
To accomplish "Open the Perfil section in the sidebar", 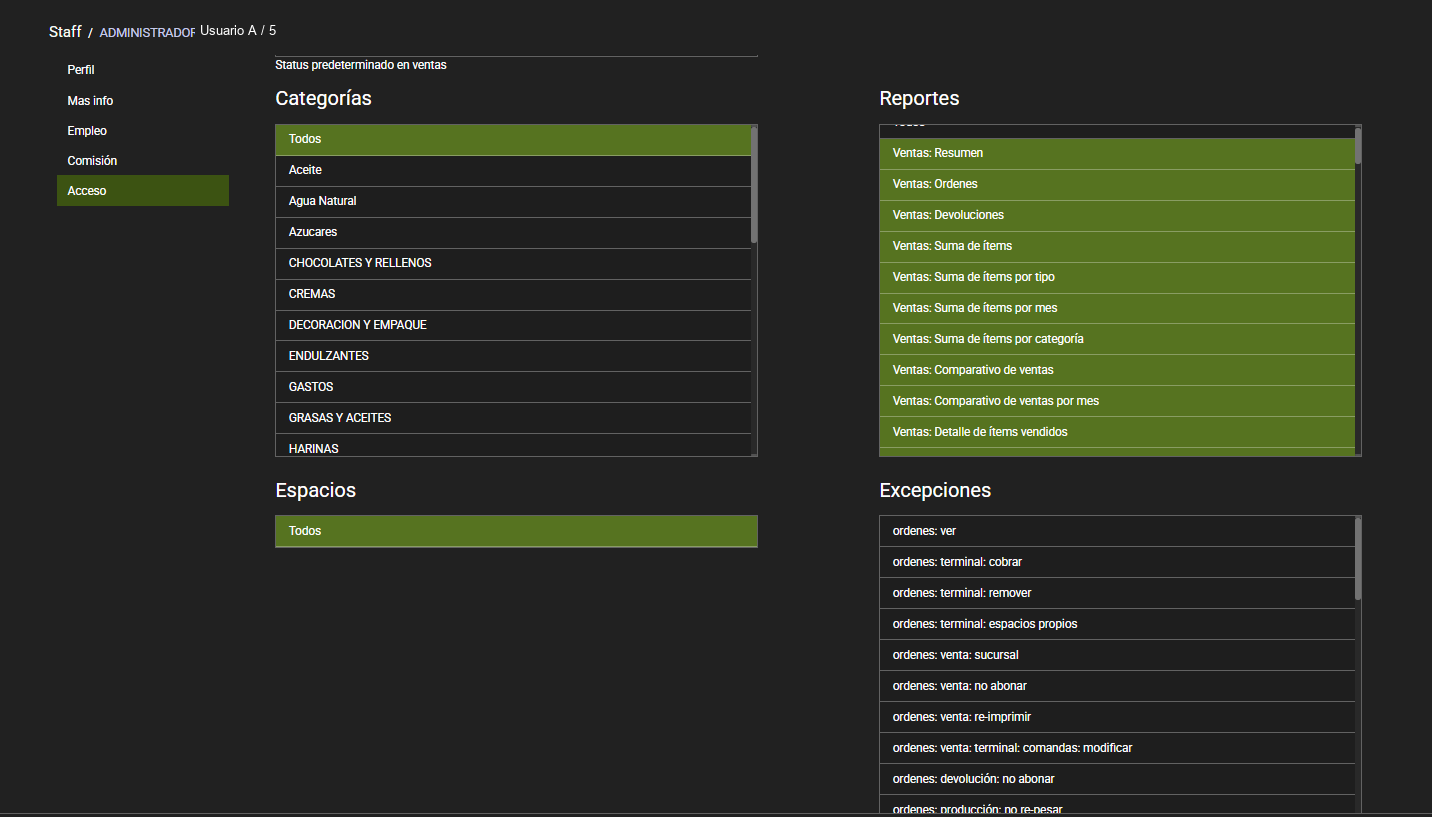I will click(x=143, y=70).
